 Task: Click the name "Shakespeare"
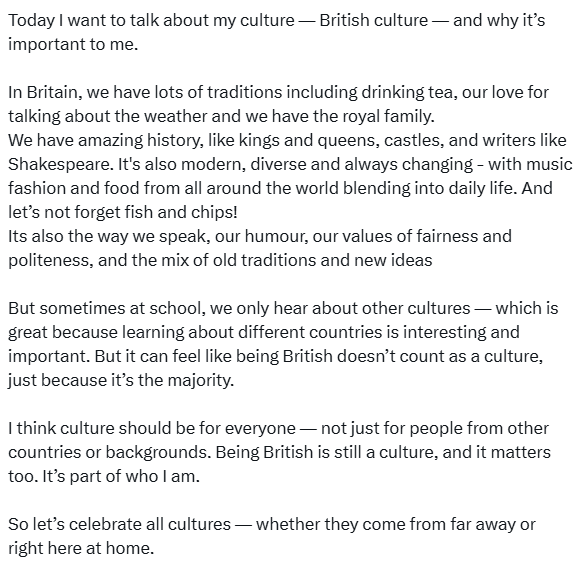pyautogui.click(x=59, y=164)
